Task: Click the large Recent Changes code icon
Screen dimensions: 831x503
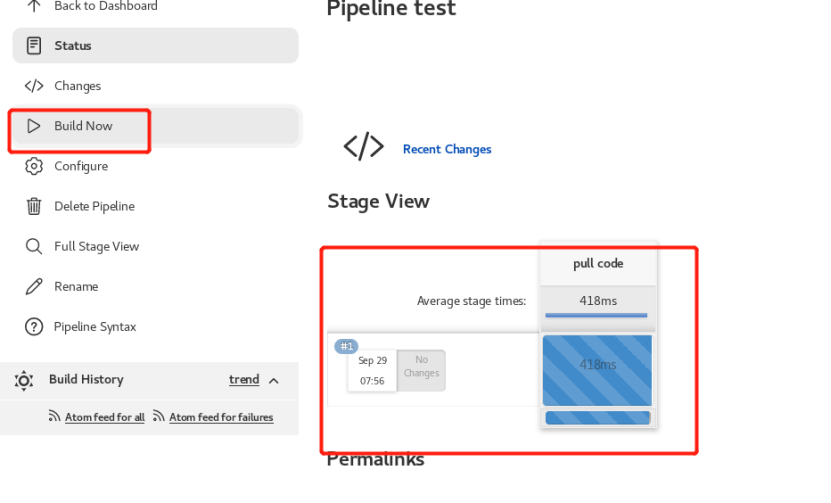Action: pos(363,147)
